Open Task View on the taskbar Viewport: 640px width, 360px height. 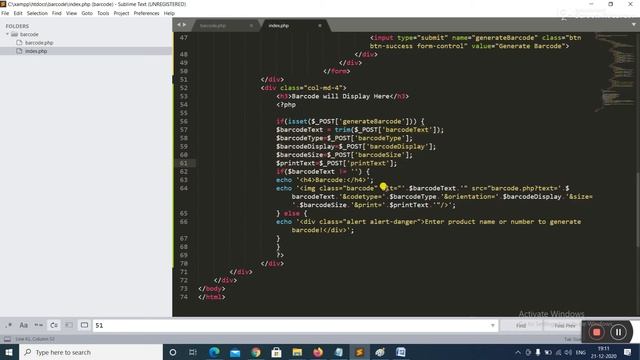tap(193, 352)
